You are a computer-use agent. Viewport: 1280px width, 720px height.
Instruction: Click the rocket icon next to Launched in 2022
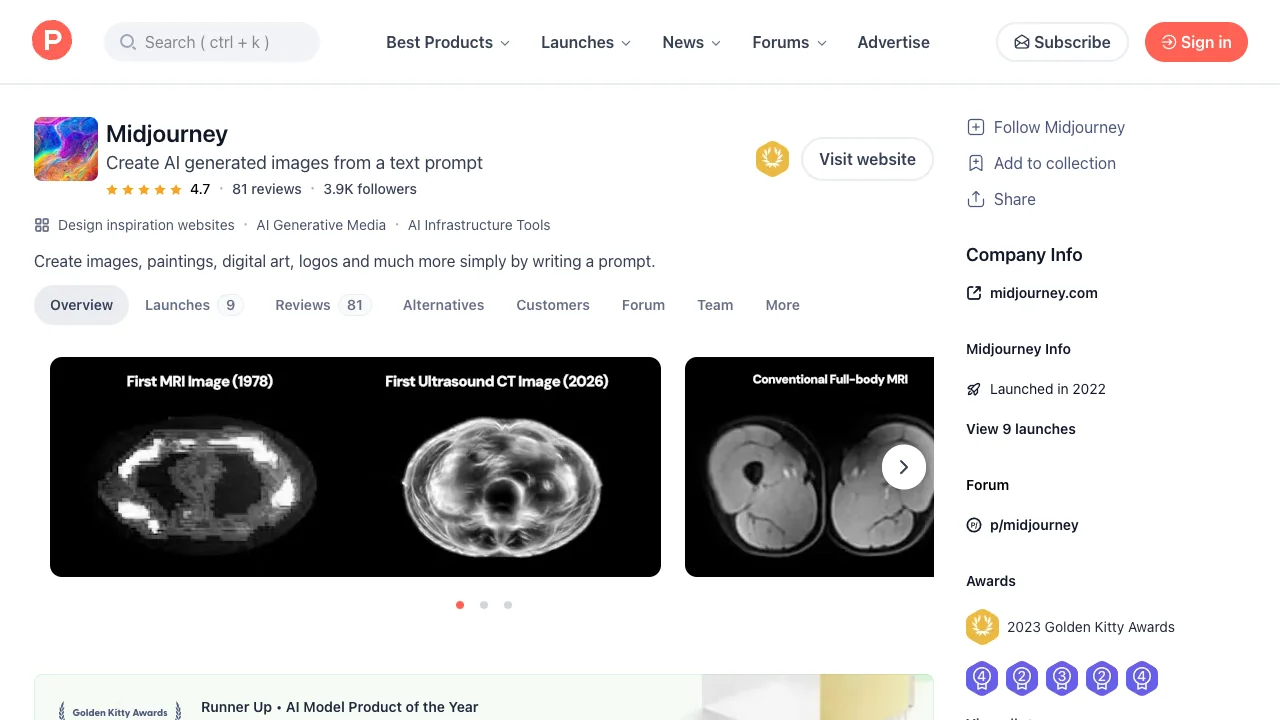point(974,389)
